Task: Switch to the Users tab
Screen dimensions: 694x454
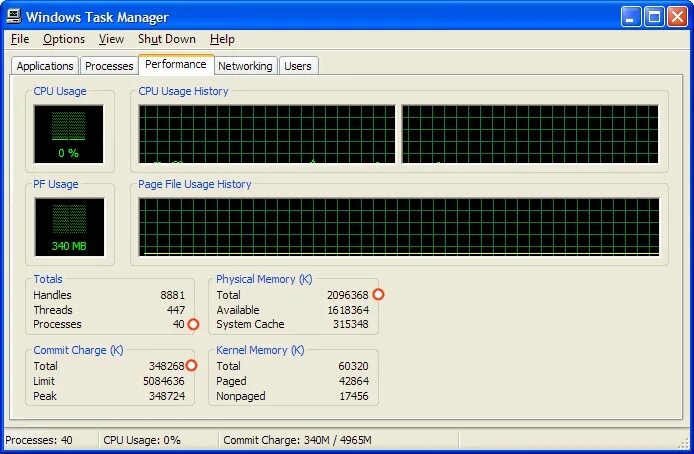Action: point(298,66)
